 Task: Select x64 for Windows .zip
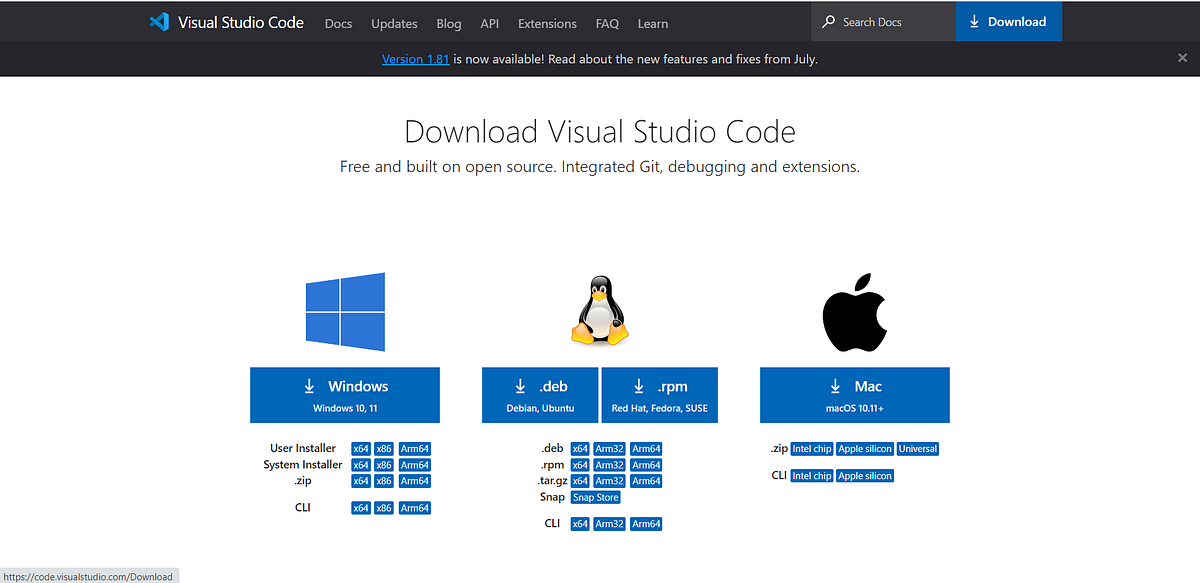[x=361, y=481]
